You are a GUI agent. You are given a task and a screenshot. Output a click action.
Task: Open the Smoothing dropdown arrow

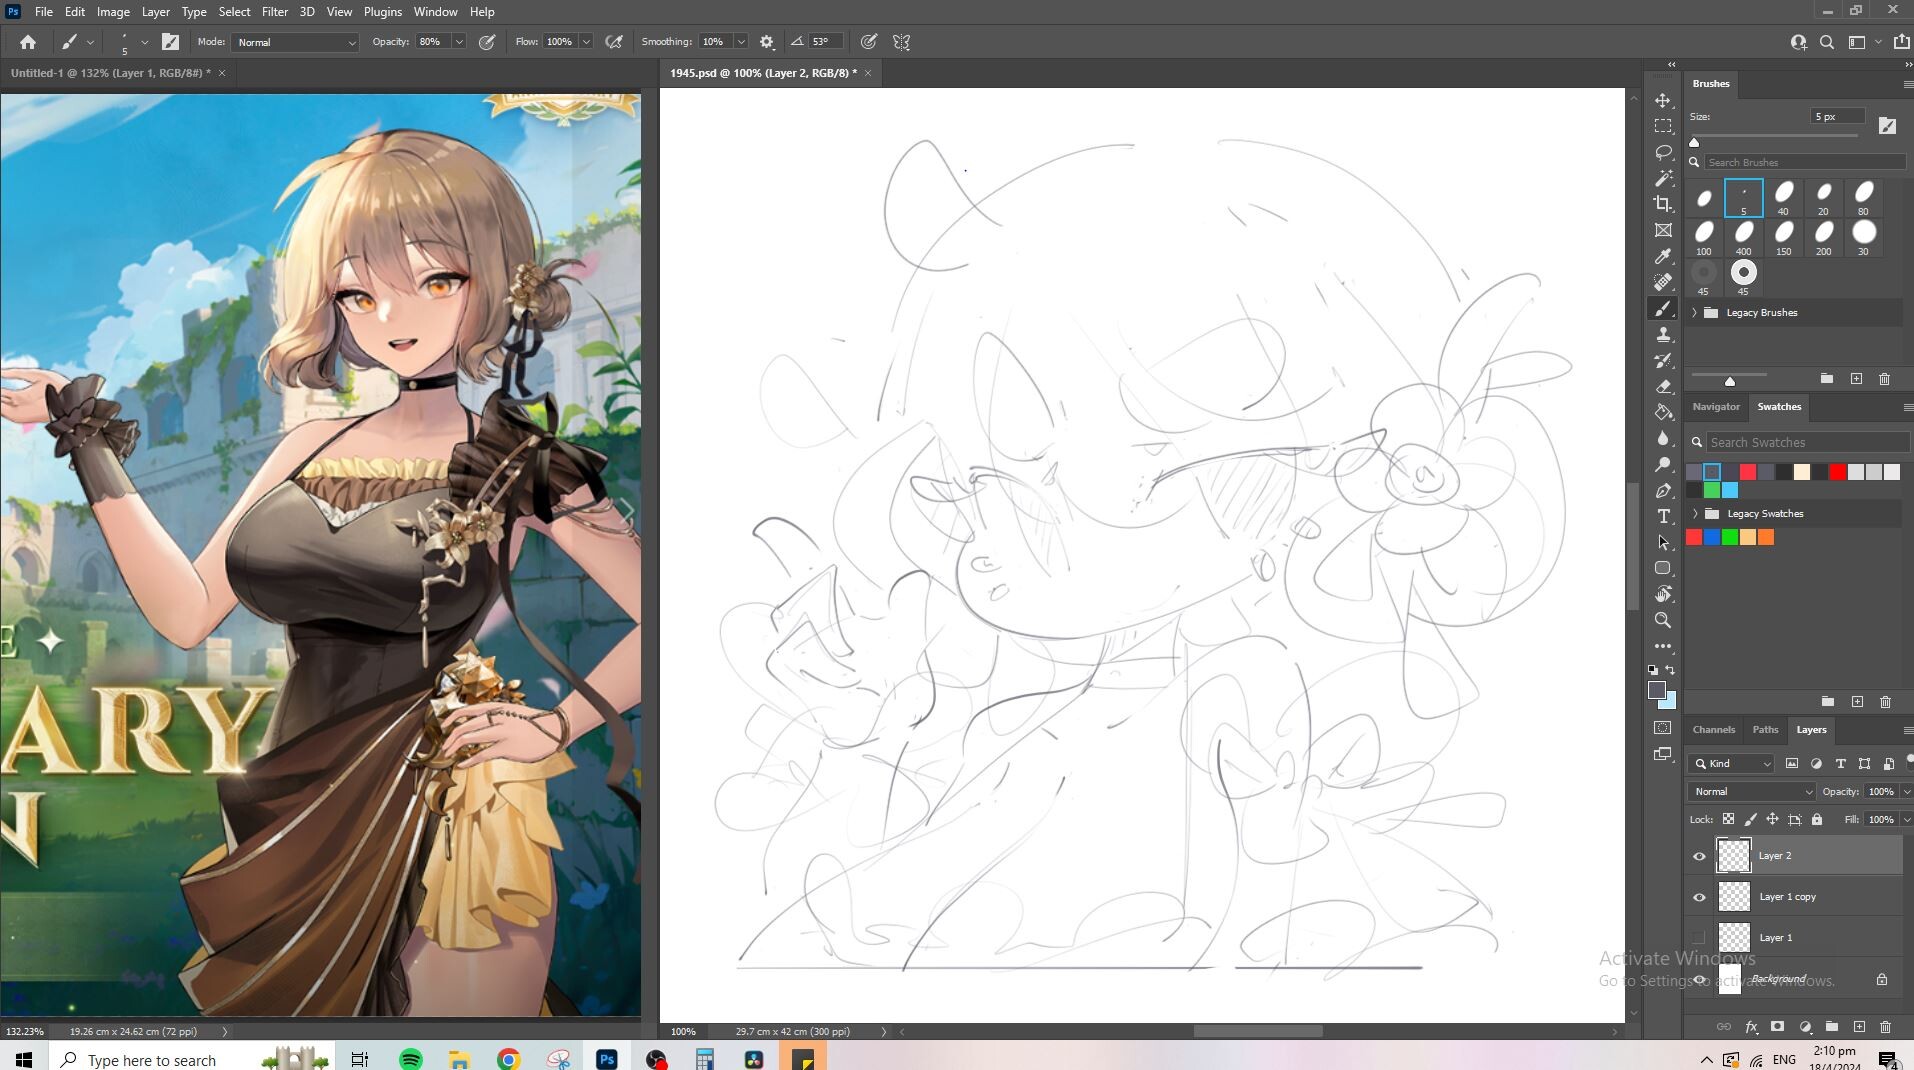click(x=741, y=42)
